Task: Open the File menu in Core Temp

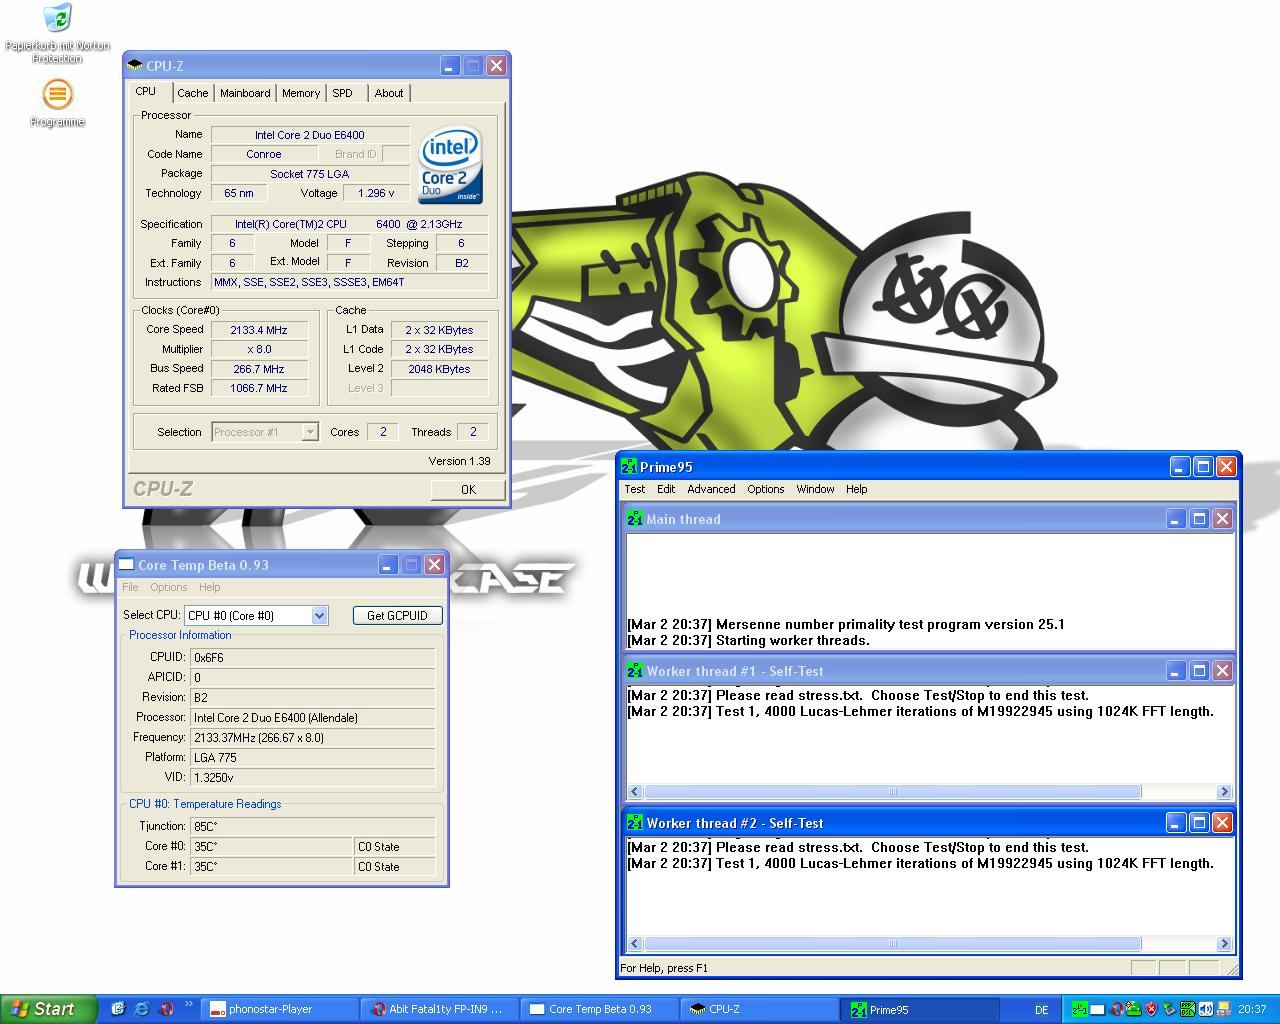Action: (x=130, y=587)
